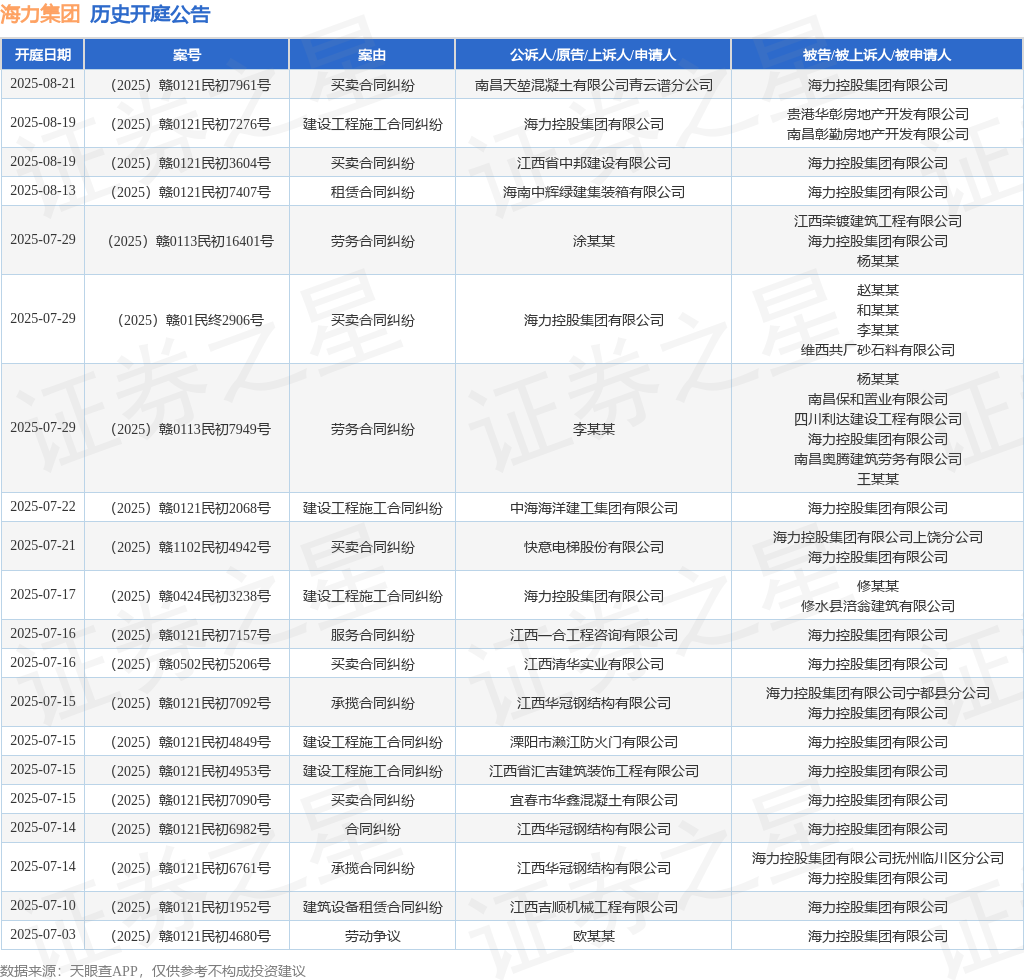
Task: Click 南昌奥腾建筑劳务有限公司 defendant
Action: (x=878, y=460)
